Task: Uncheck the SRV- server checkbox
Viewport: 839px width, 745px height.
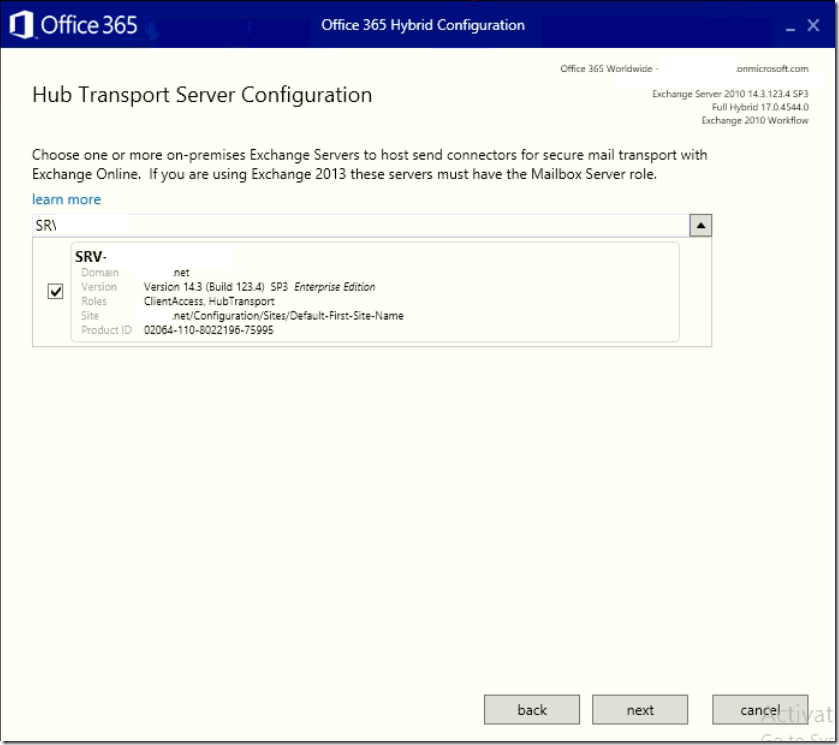Action: click(56, 291)
